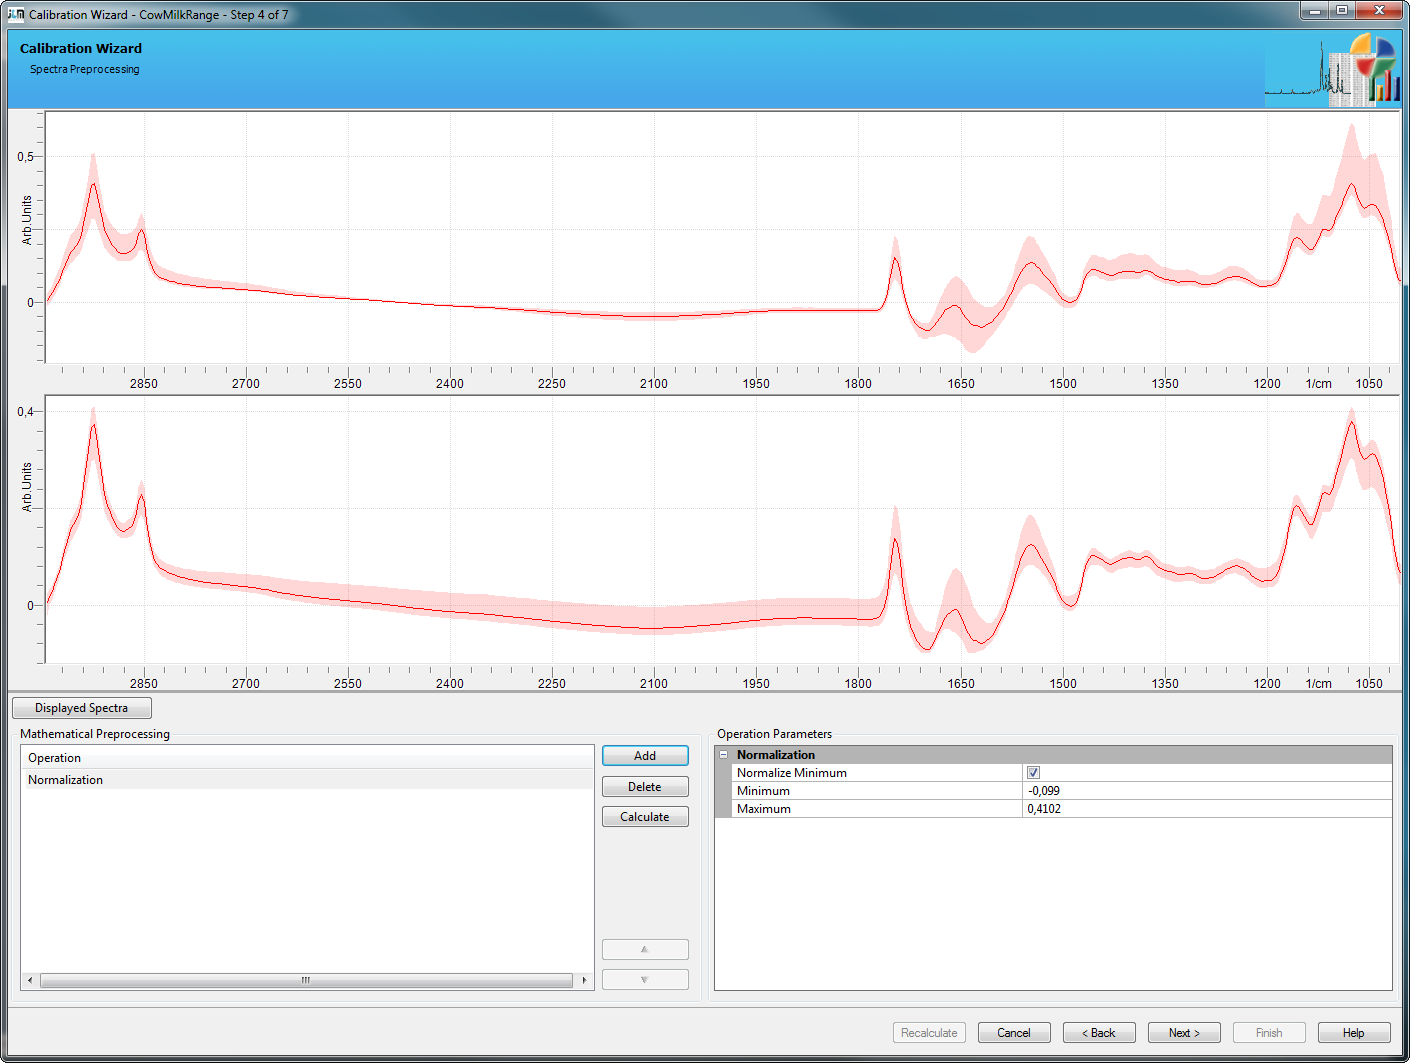
Task: Click the Calibration Wizard title bar icon
Action: tap(15, 14)
